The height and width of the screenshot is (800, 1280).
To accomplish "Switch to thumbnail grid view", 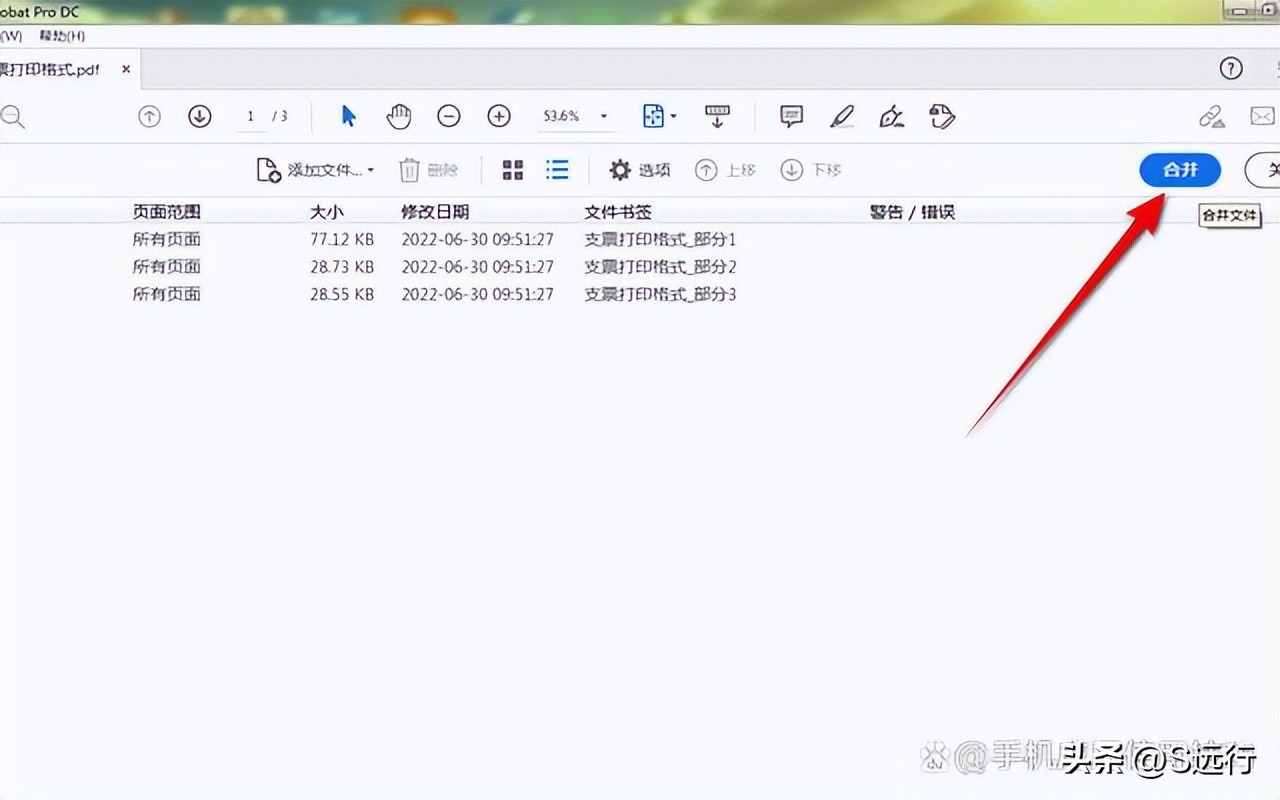I will coord(513,170).
